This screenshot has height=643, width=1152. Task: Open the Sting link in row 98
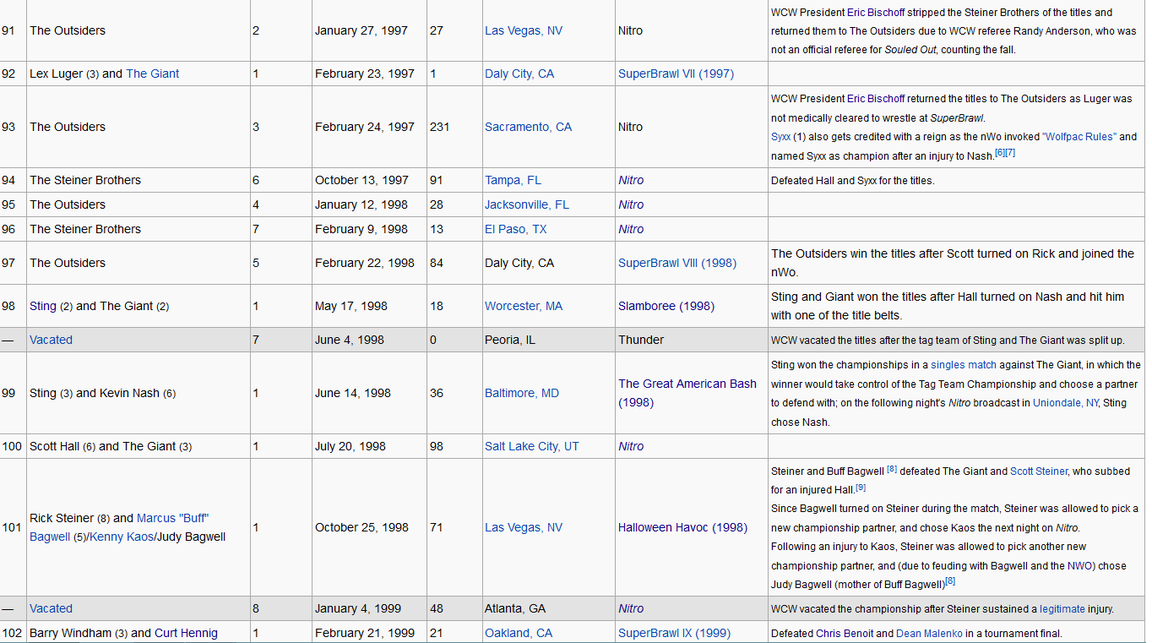[x=43, y=306]
